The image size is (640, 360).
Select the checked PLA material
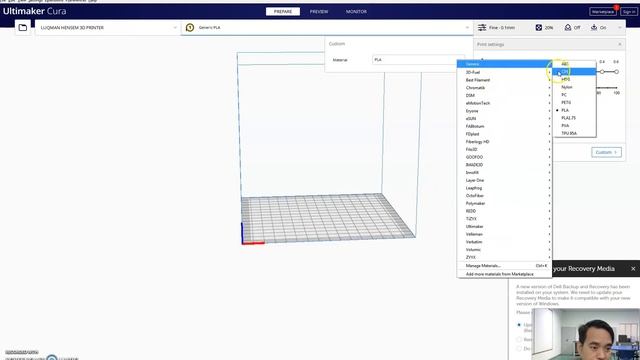(575, 110)
